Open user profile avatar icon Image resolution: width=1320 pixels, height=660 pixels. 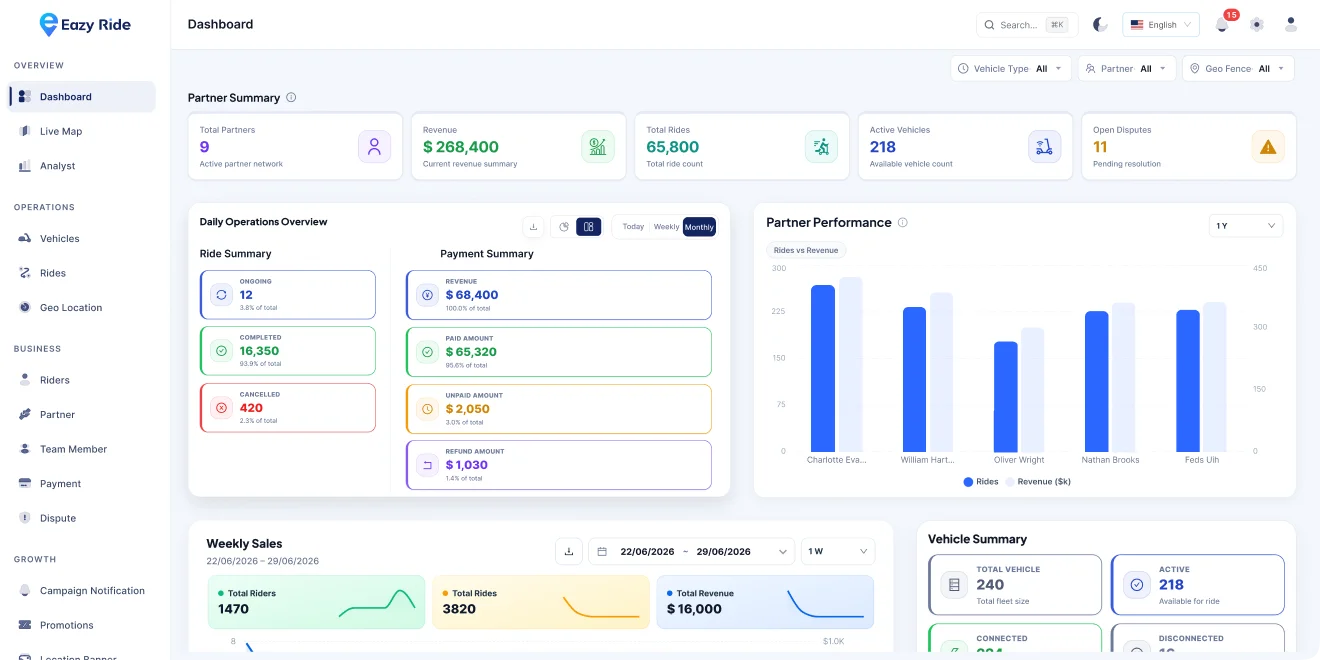tap(1291, 25)
